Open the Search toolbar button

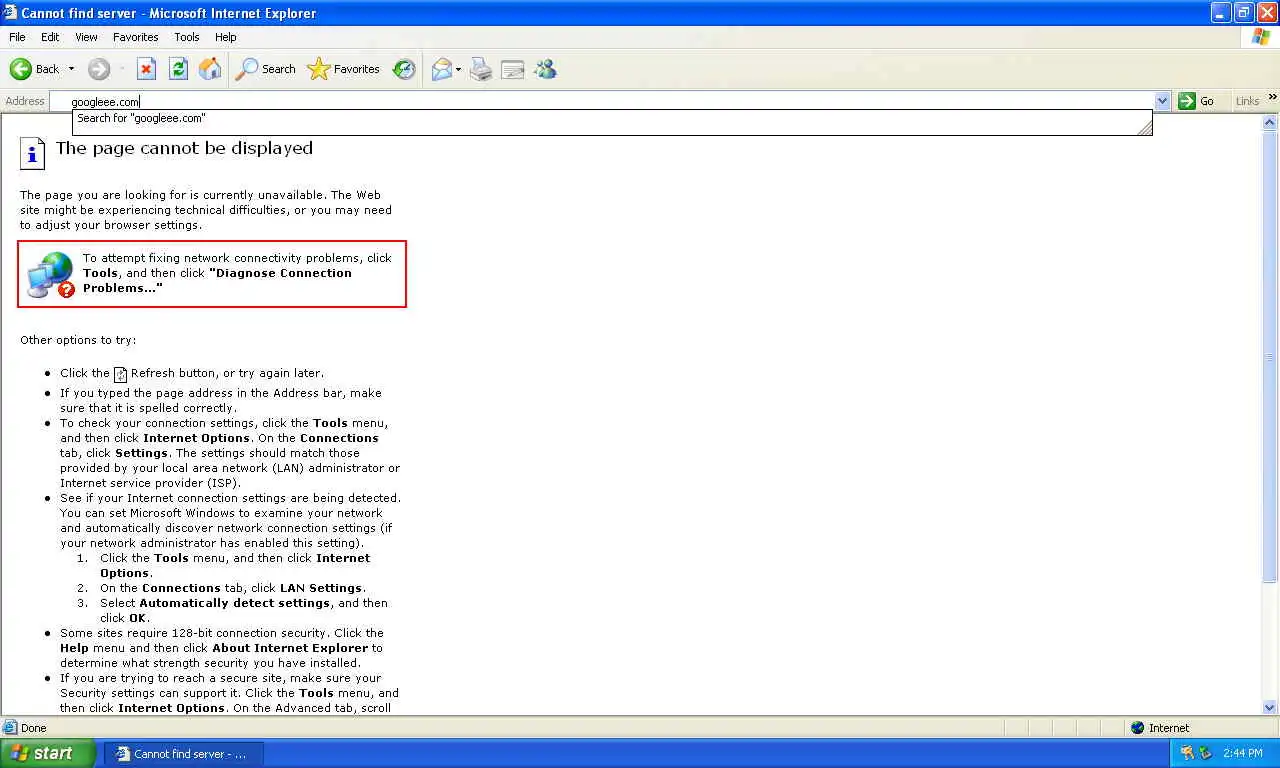(265, 69)
